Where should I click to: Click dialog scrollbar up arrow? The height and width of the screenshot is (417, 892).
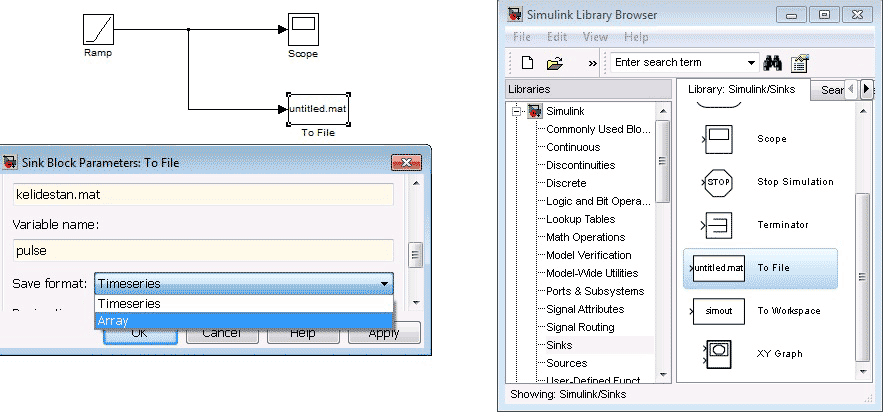click(x=416, y=183)
